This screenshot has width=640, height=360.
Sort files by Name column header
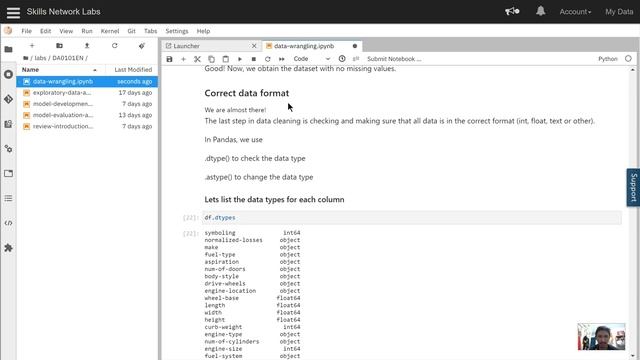pyautogui.click(x=60, y=70)
